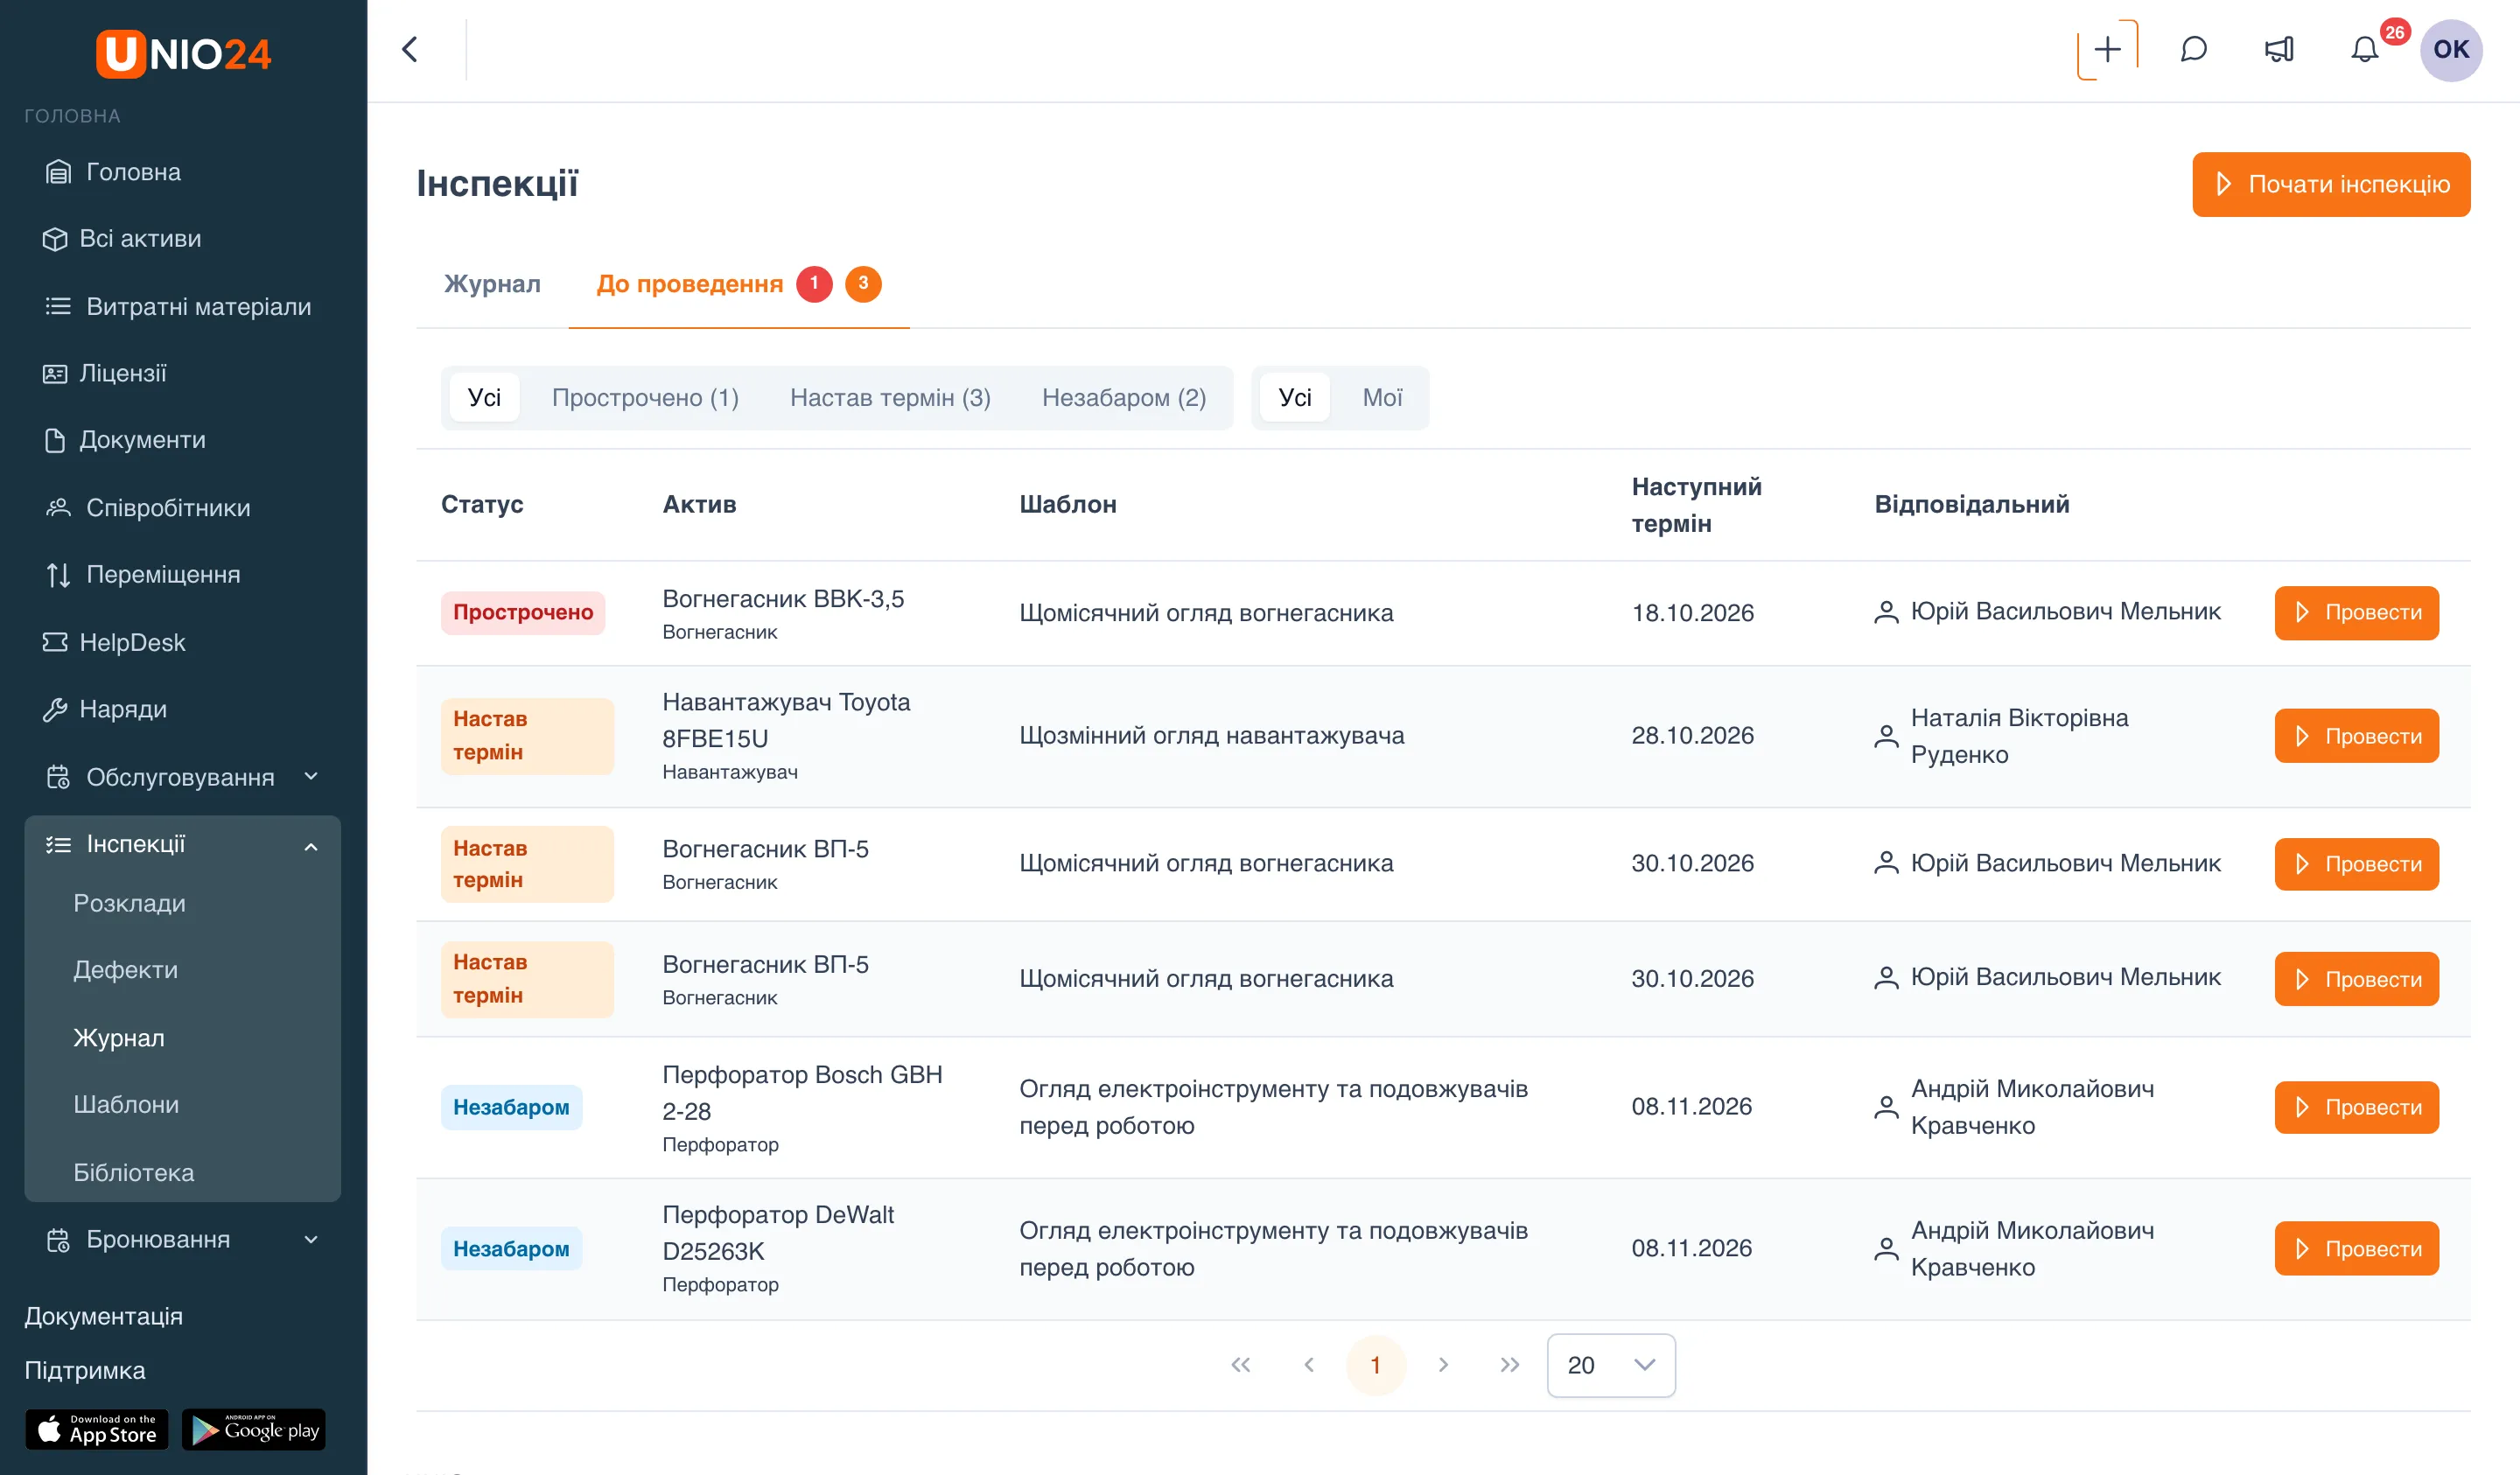
Task: Open the megaphone announcements icon
Action: (2279, 49)
